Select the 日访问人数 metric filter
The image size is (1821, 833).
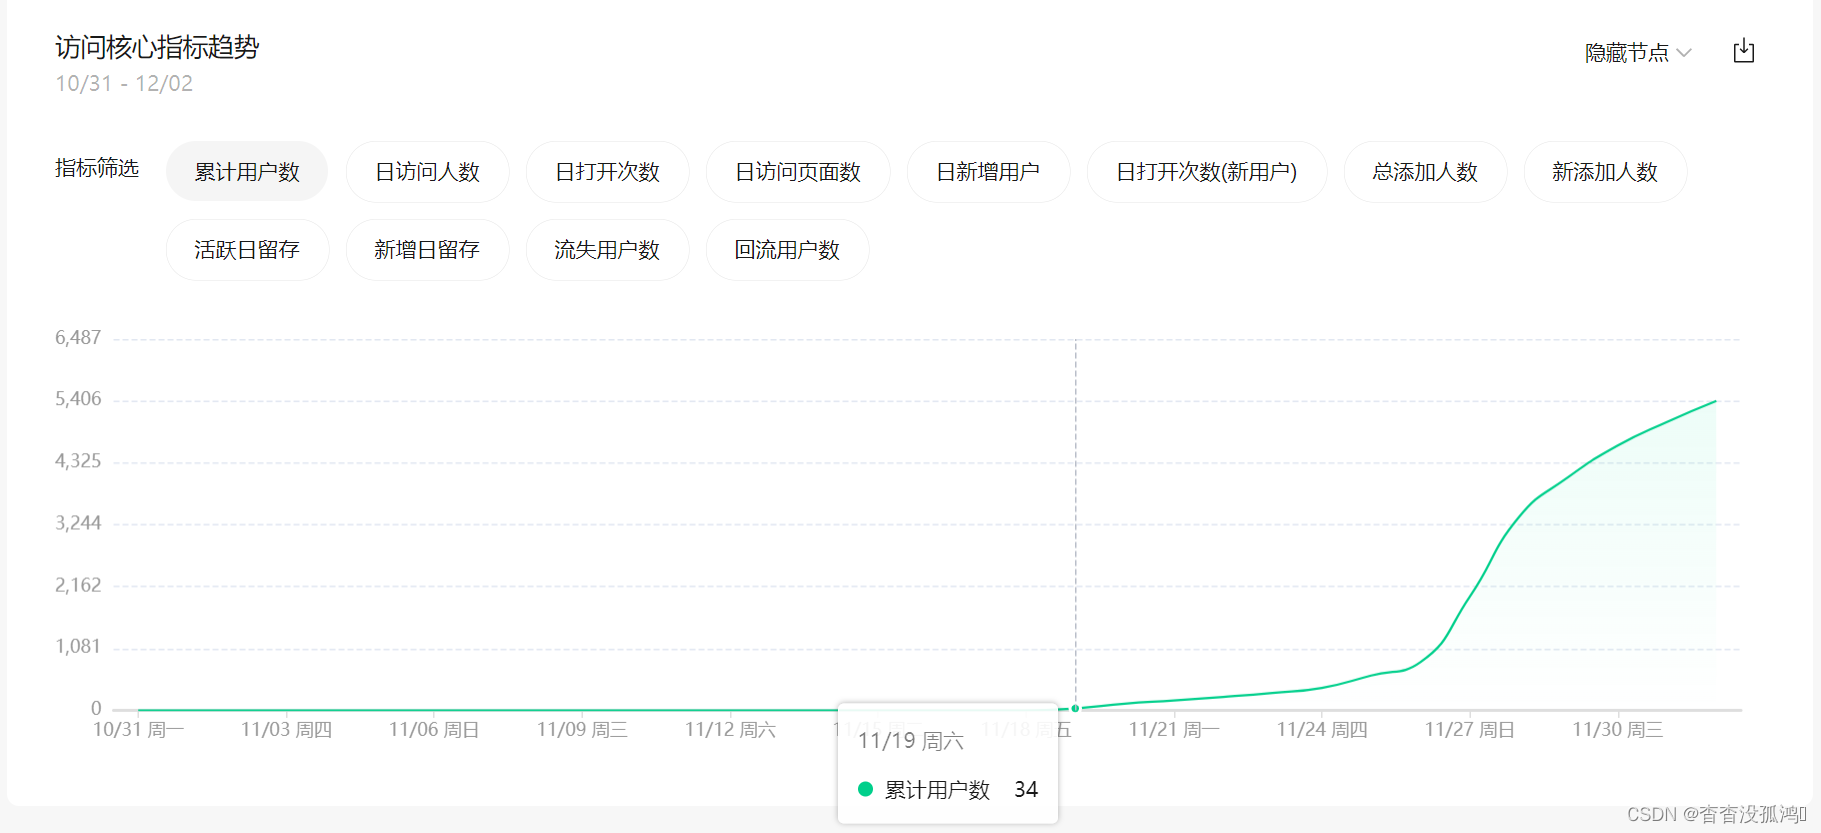[427, 172]
